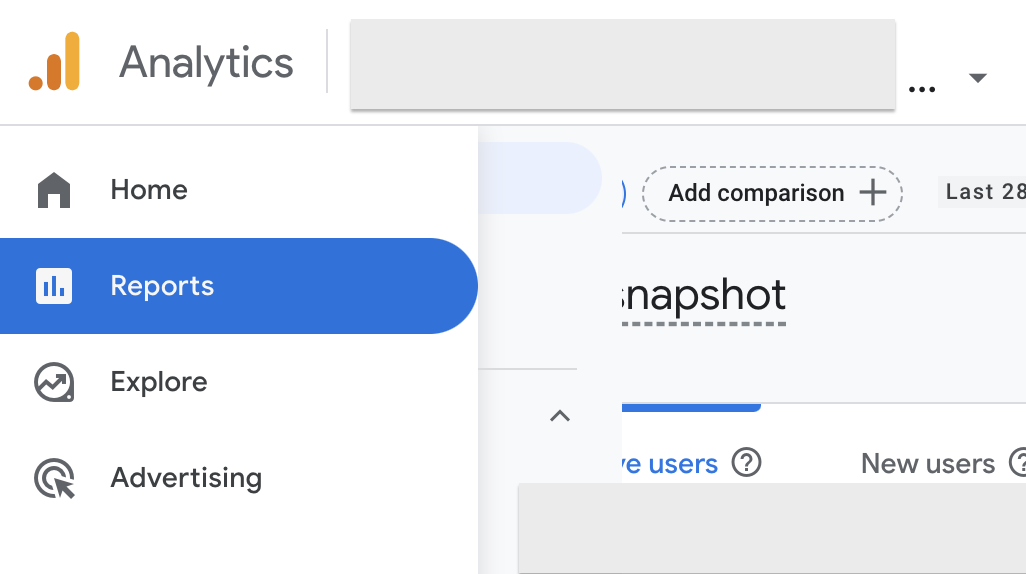Click the three-dot ellipsis in the header
This screenshot has height=574, width=1026.
(922, 88)
